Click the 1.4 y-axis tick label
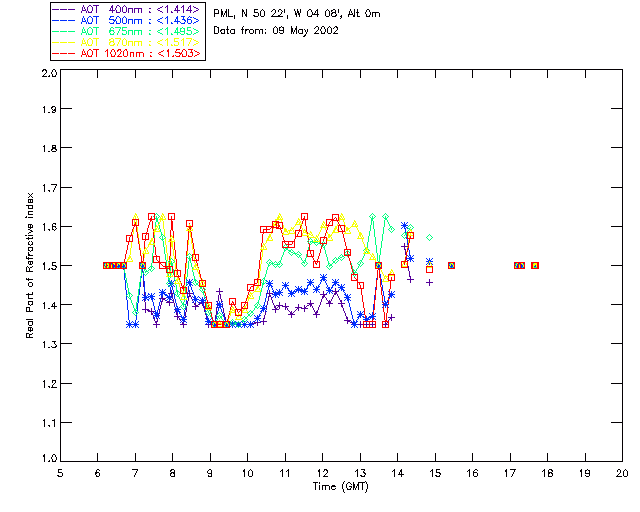The image size is (640, 512). coord(49,305)
